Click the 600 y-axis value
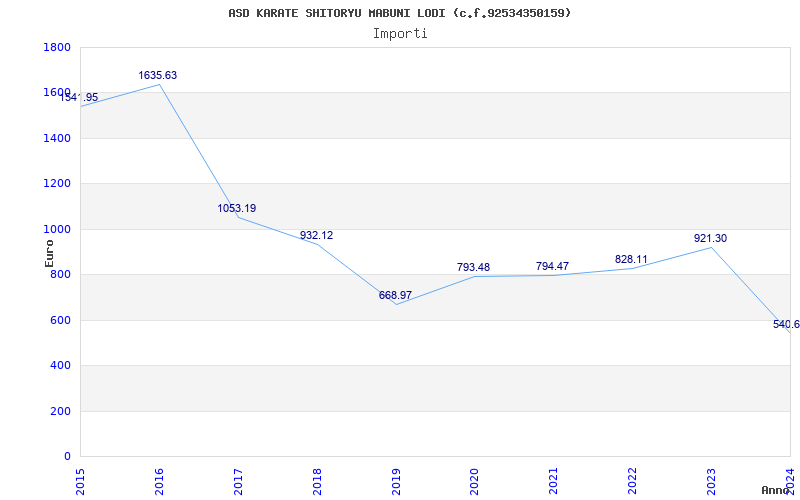The width and height of the screenshot is (800, 500). tap(60, 320)
